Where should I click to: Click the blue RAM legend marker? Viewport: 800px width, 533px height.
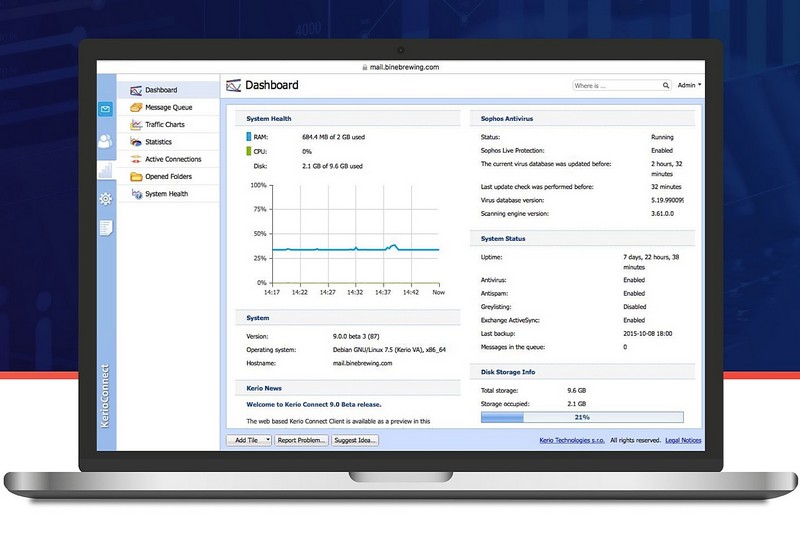tap(248, 137)
